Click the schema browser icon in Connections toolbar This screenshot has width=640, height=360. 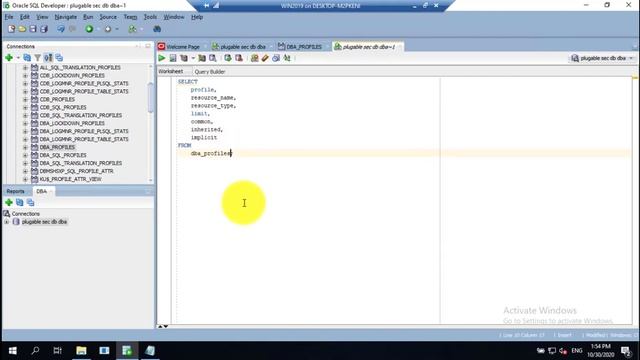[x=48, y=58]
